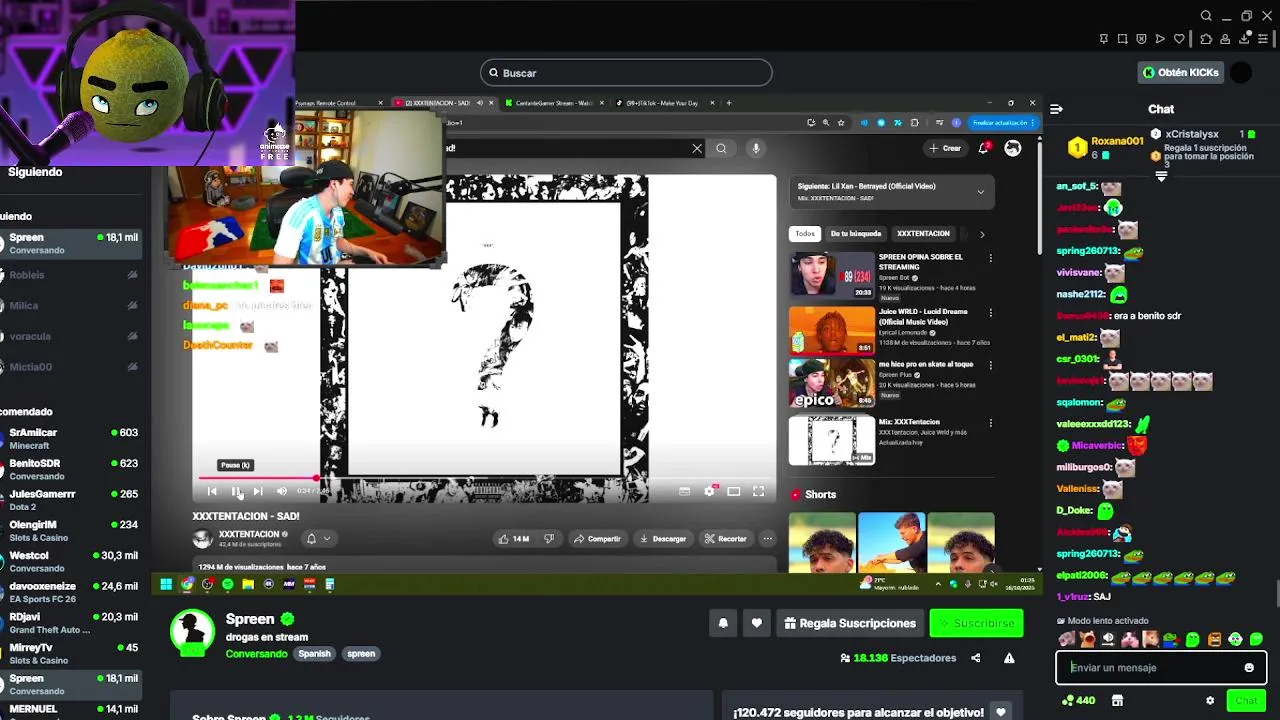Image resolution: width=1280 pixels, height=720 pixels.
Task: Click the Compartir button
Action: point(597,538)
